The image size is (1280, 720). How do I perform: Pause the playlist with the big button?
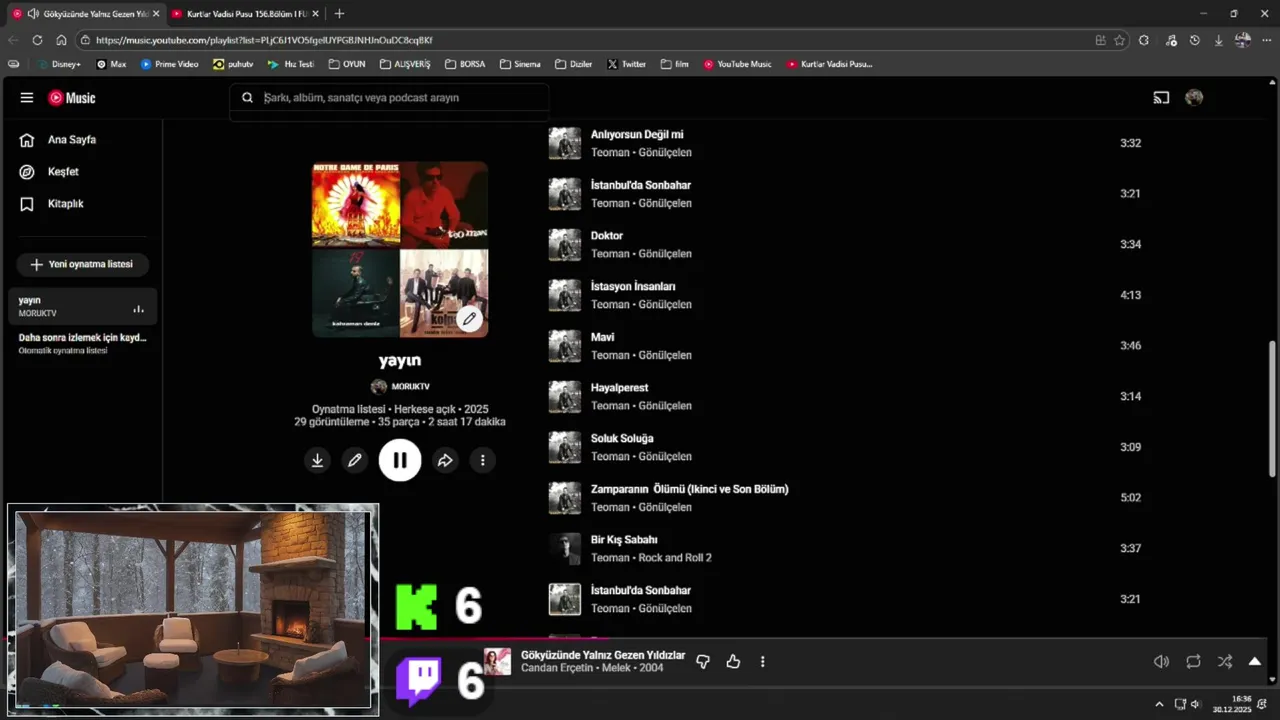(x=400, y=460)
